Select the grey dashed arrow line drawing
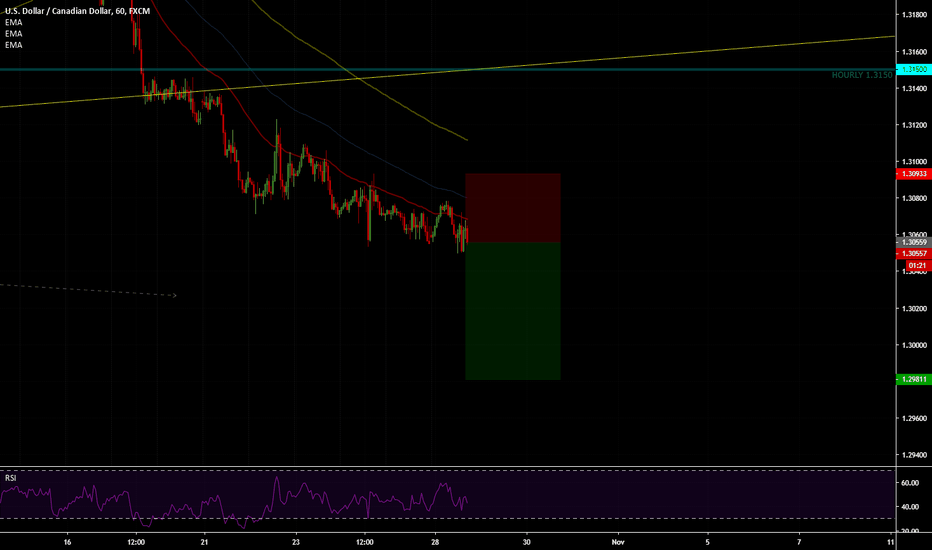The image size is (932, 550). [x=89, y=290]
